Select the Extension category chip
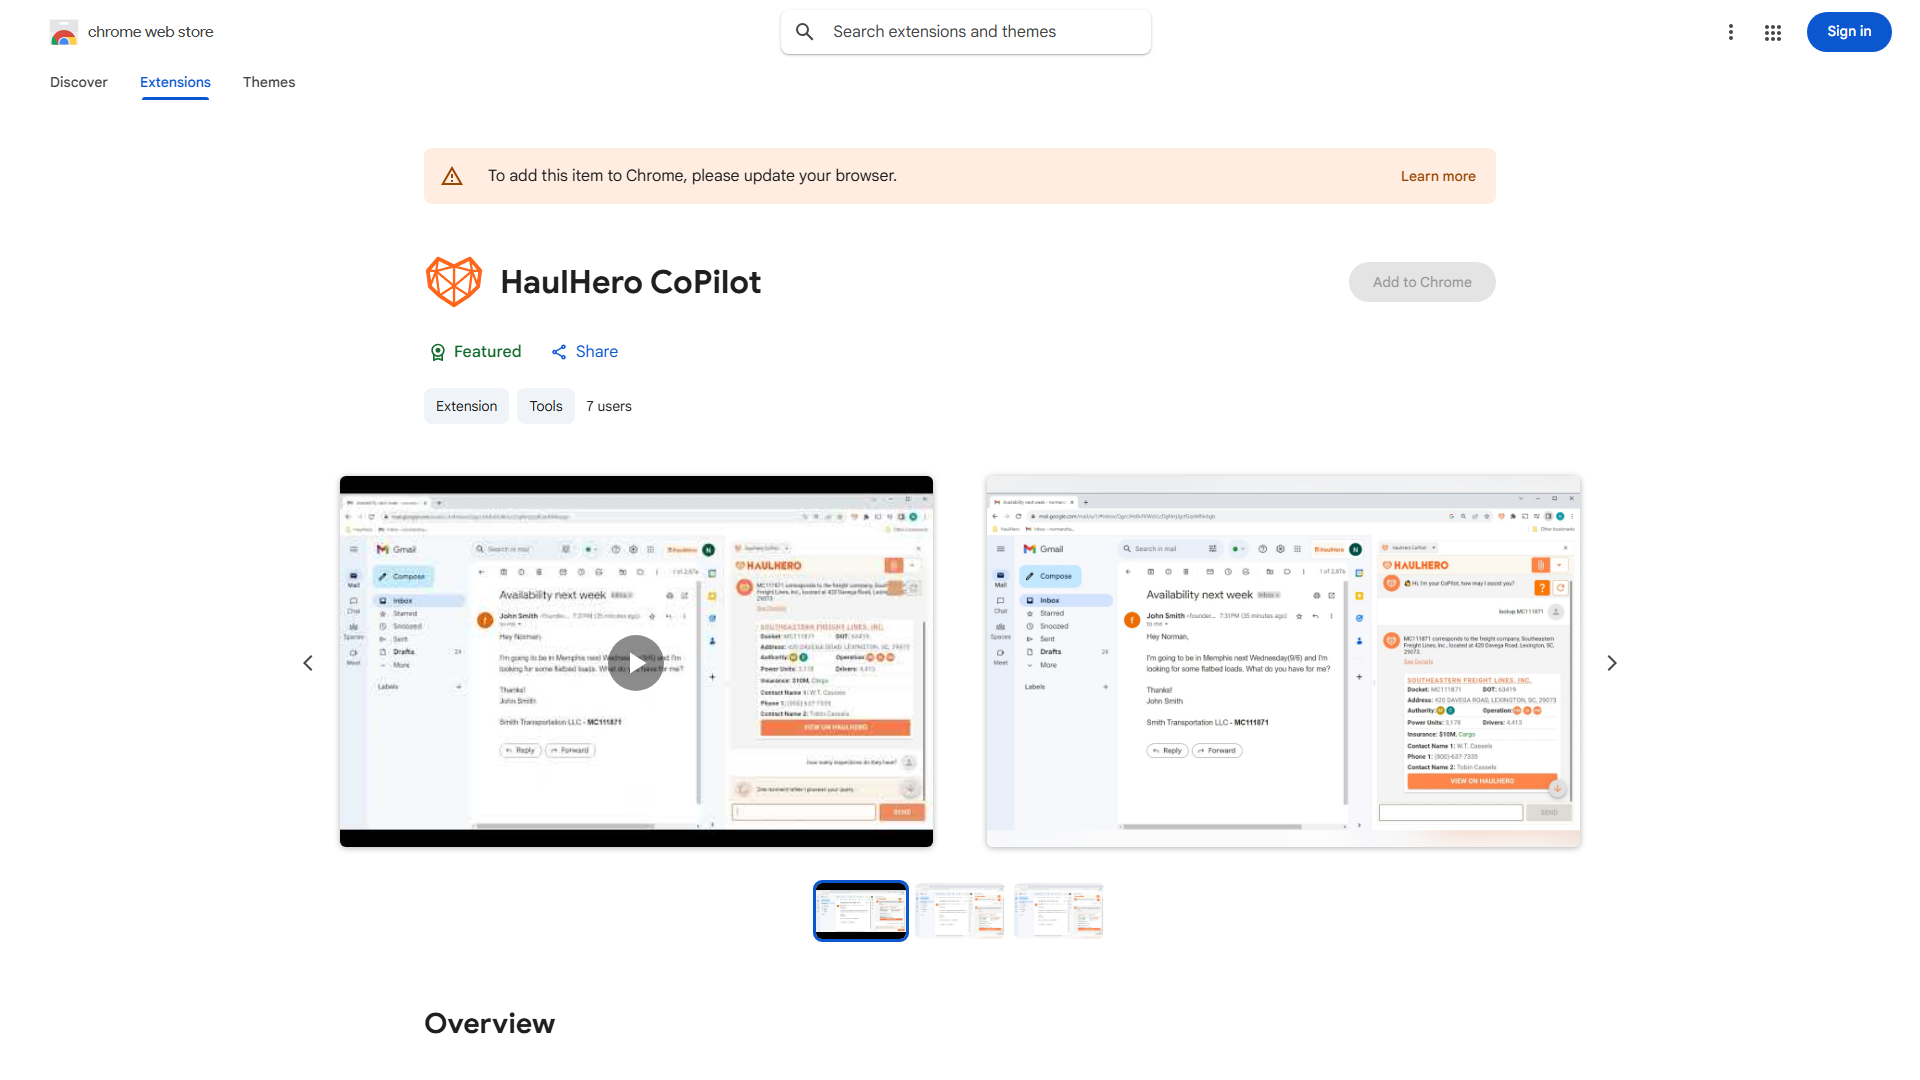 [466, 406]
